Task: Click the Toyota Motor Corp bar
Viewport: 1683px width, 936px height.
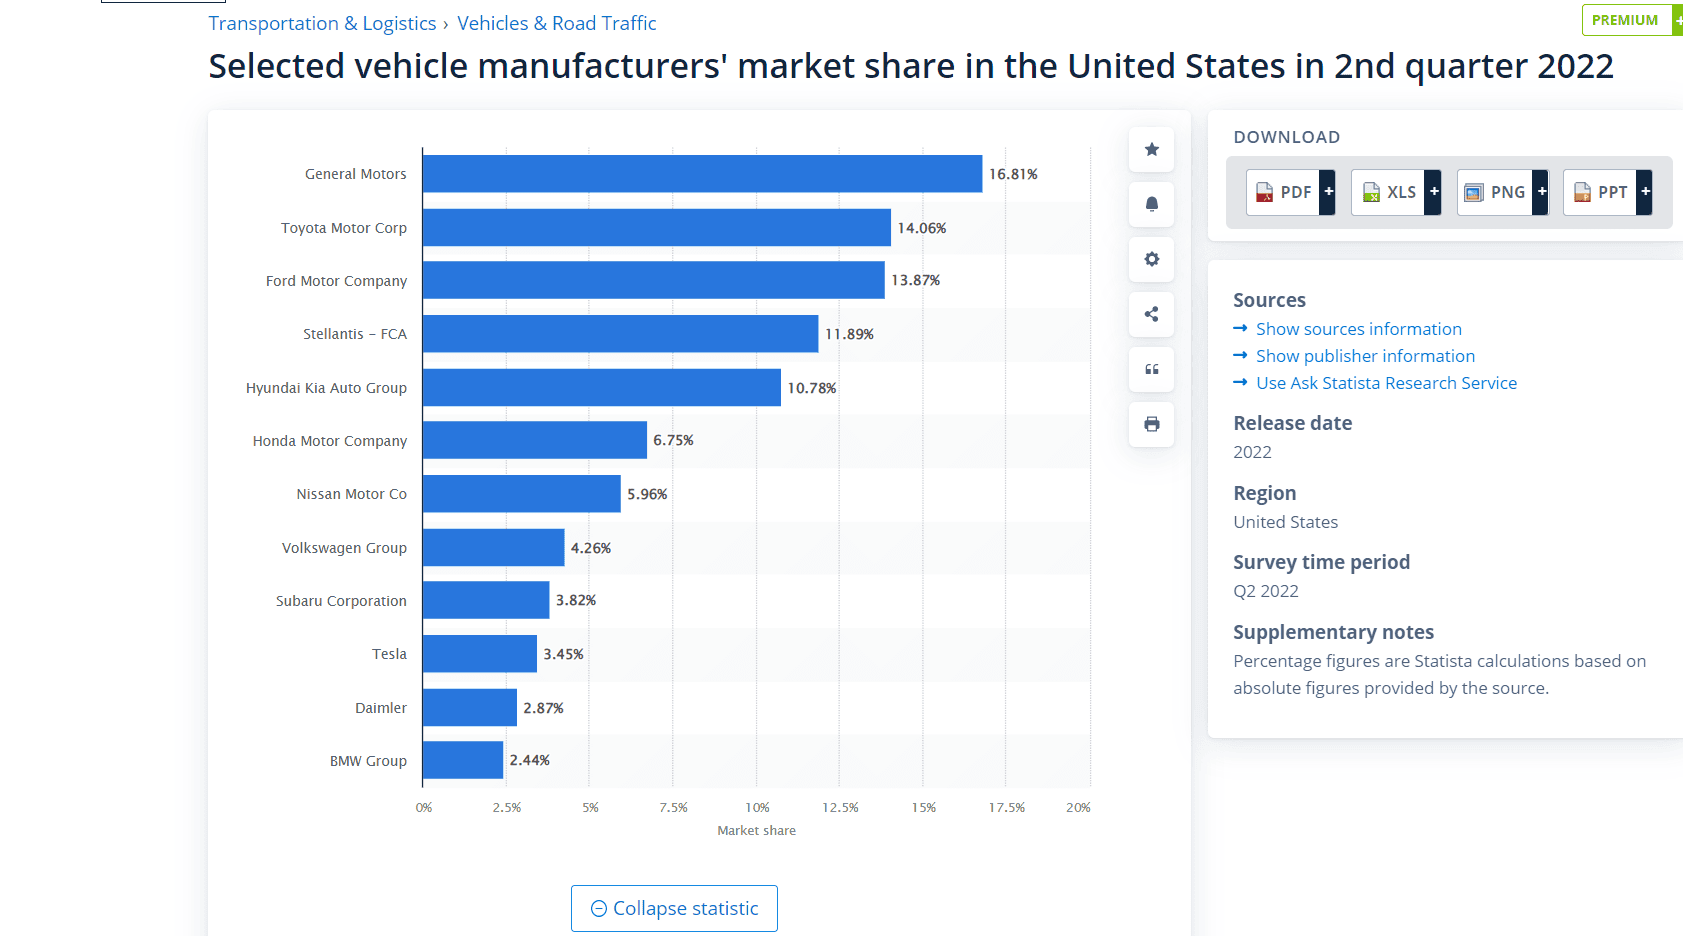Action: [656, 228]
